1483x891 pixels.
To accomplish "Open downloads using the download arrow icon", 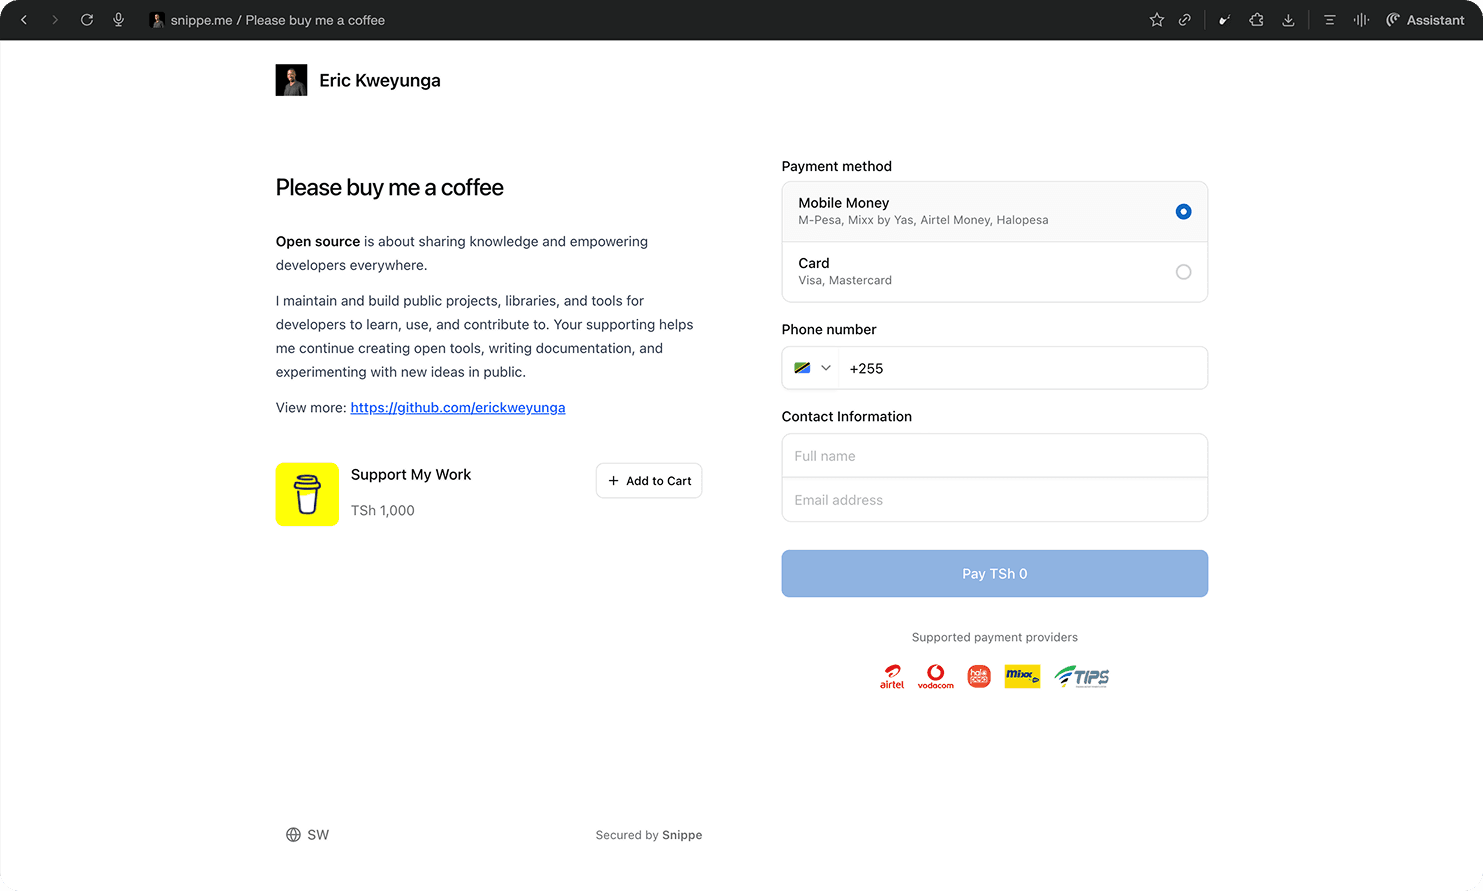I will (x=1288, y=19).
